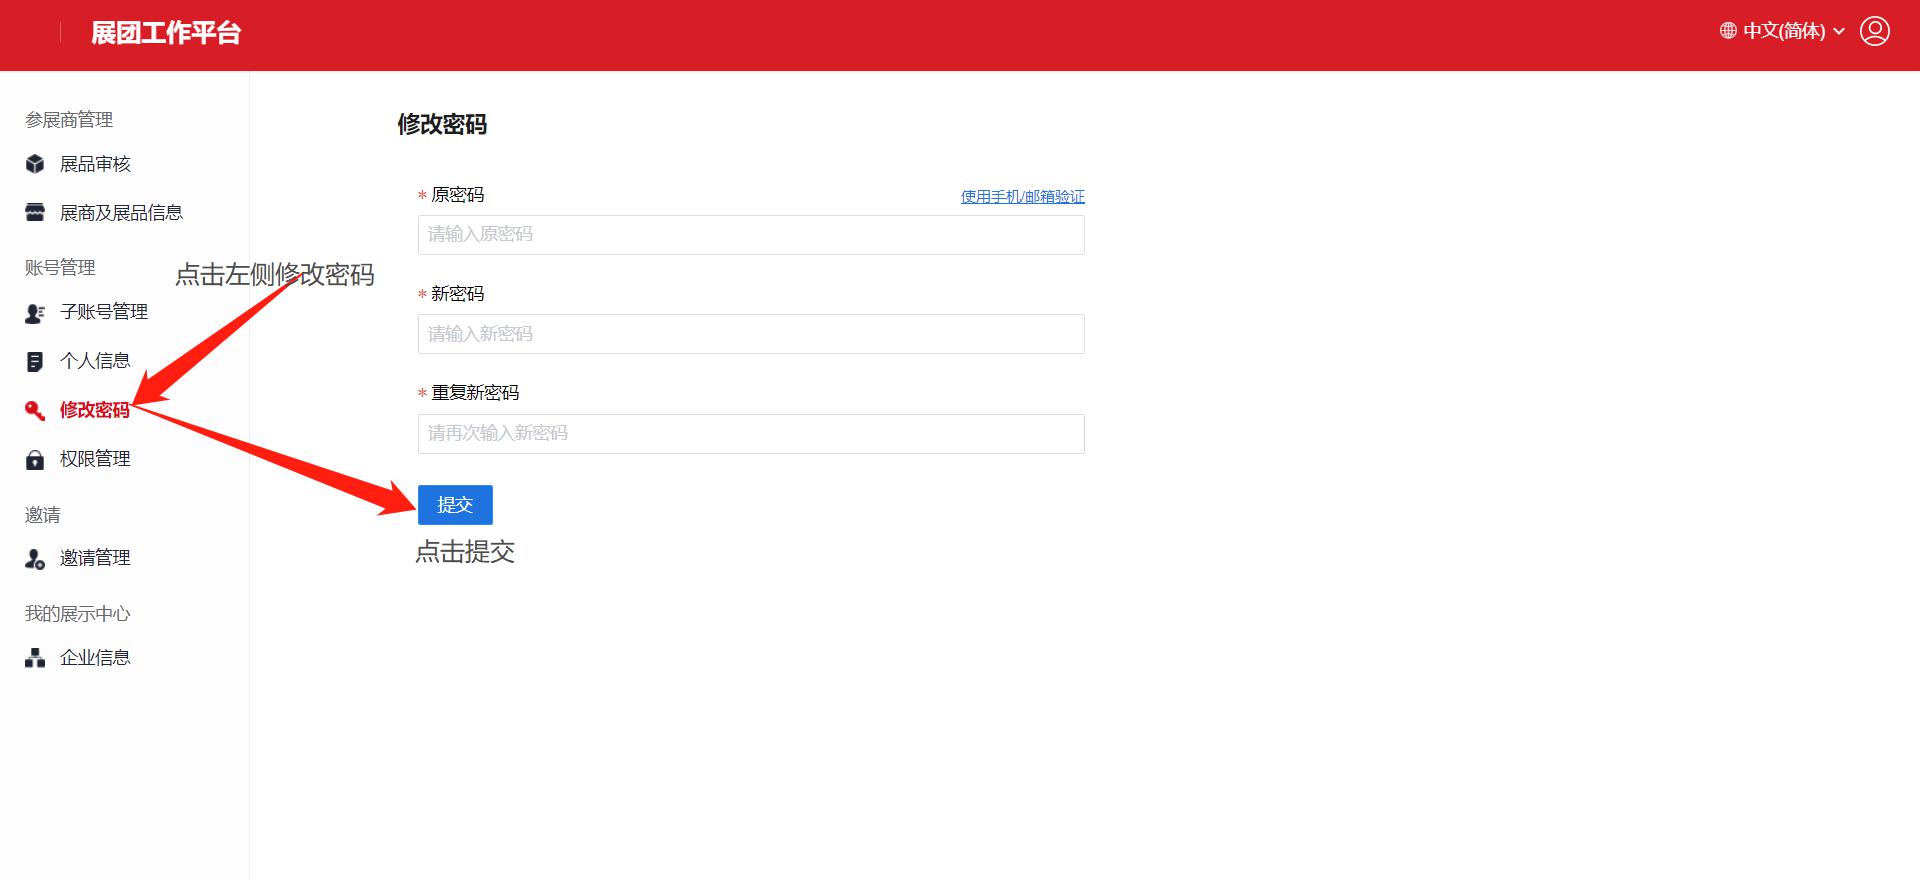Click the red key icon beside 修改密码
The image size is (1920, 880).
pyautogui.click(x=35, y=411)
